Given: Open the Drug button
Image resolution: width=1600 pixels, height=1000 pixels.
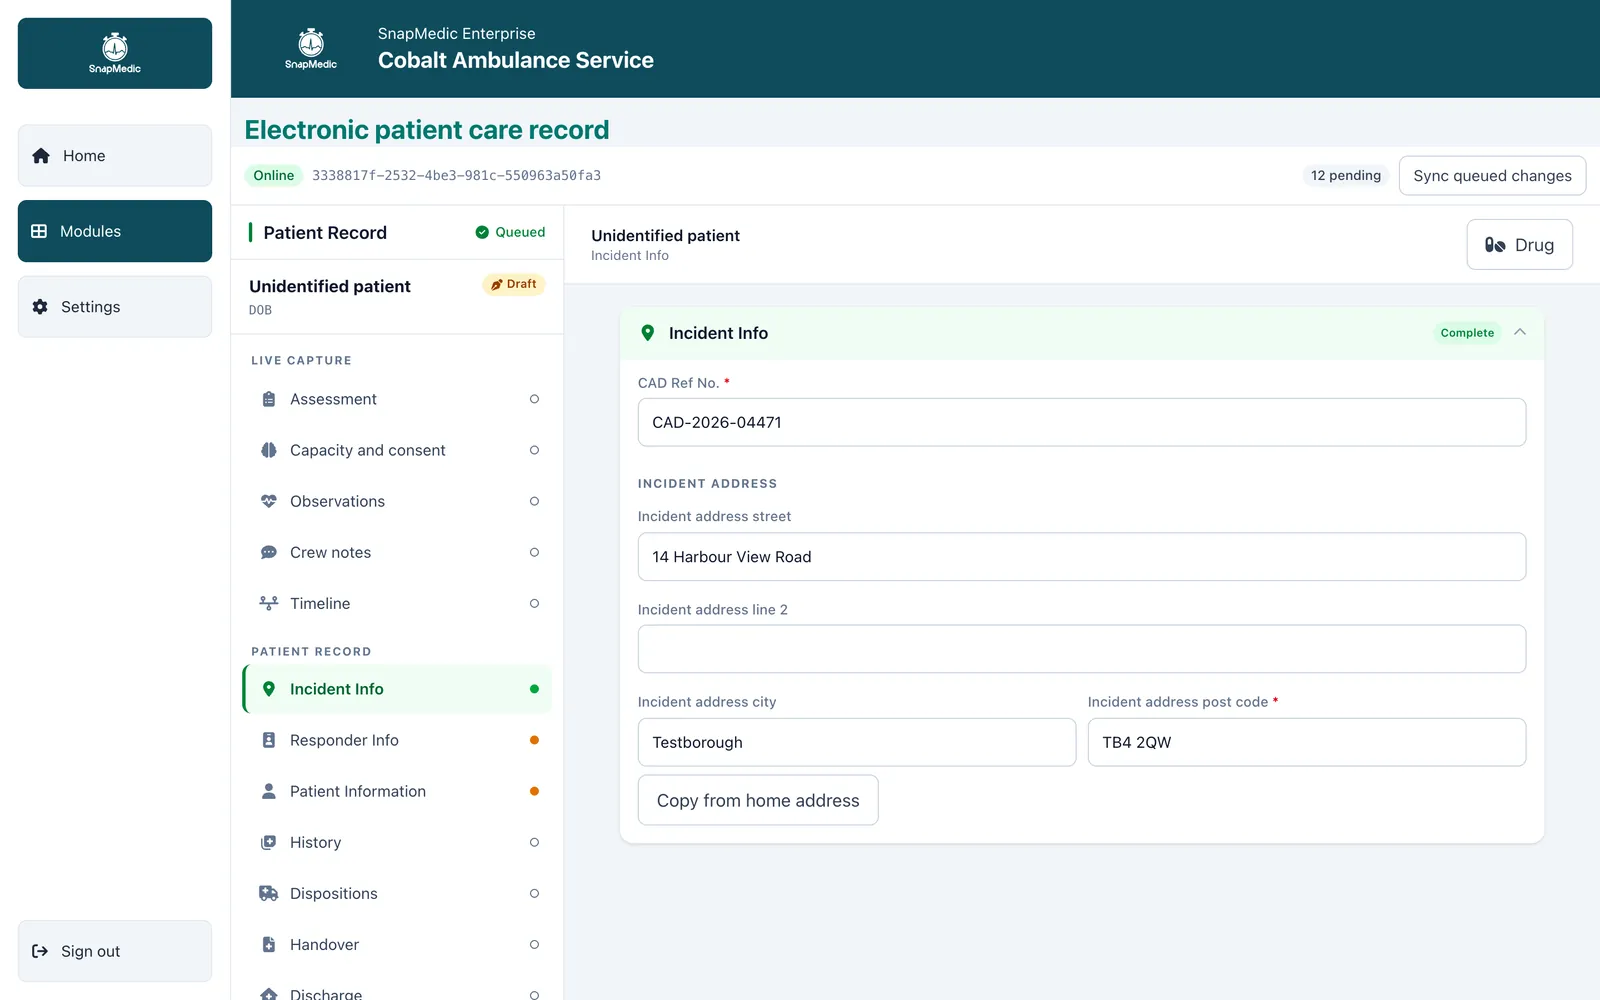Looking at the screenshot, I should (1519, 245).
